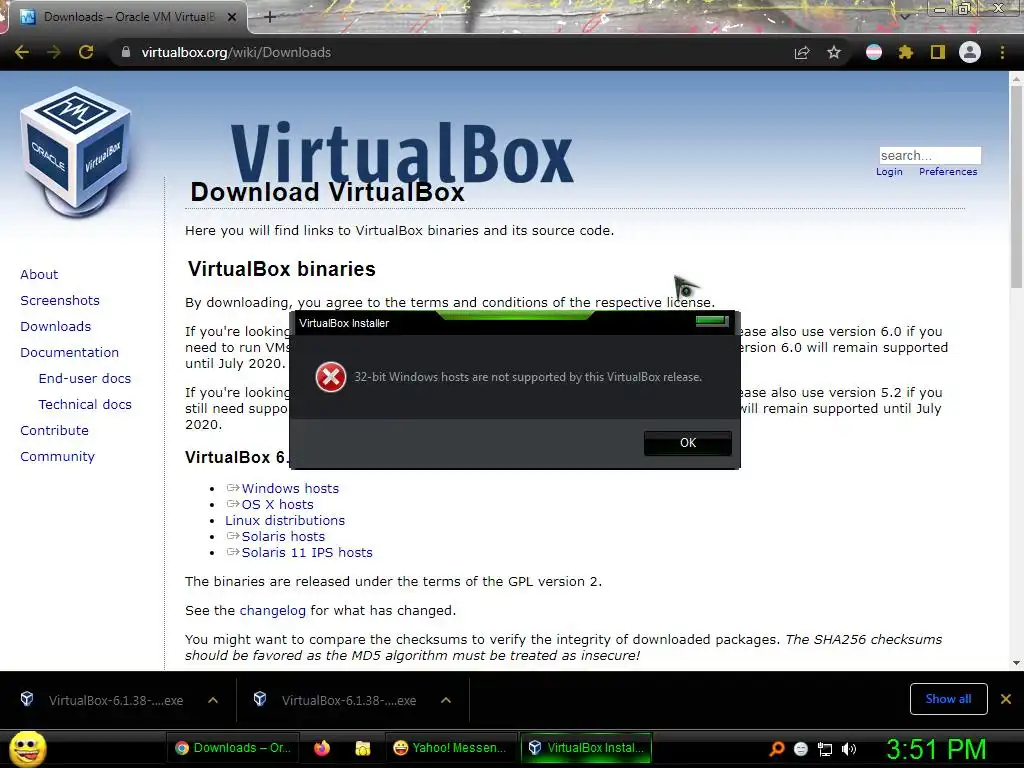Open the Login link

[889, 172]
